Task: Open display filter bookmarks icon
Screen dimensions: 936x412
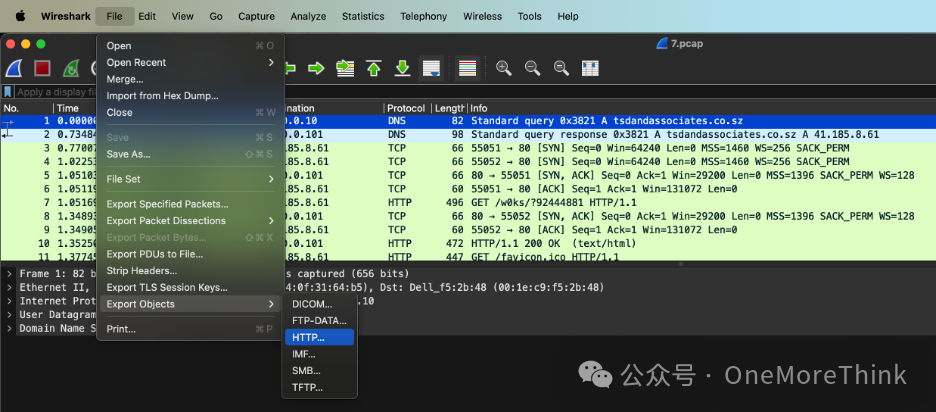Action: [x=8, y=92]
